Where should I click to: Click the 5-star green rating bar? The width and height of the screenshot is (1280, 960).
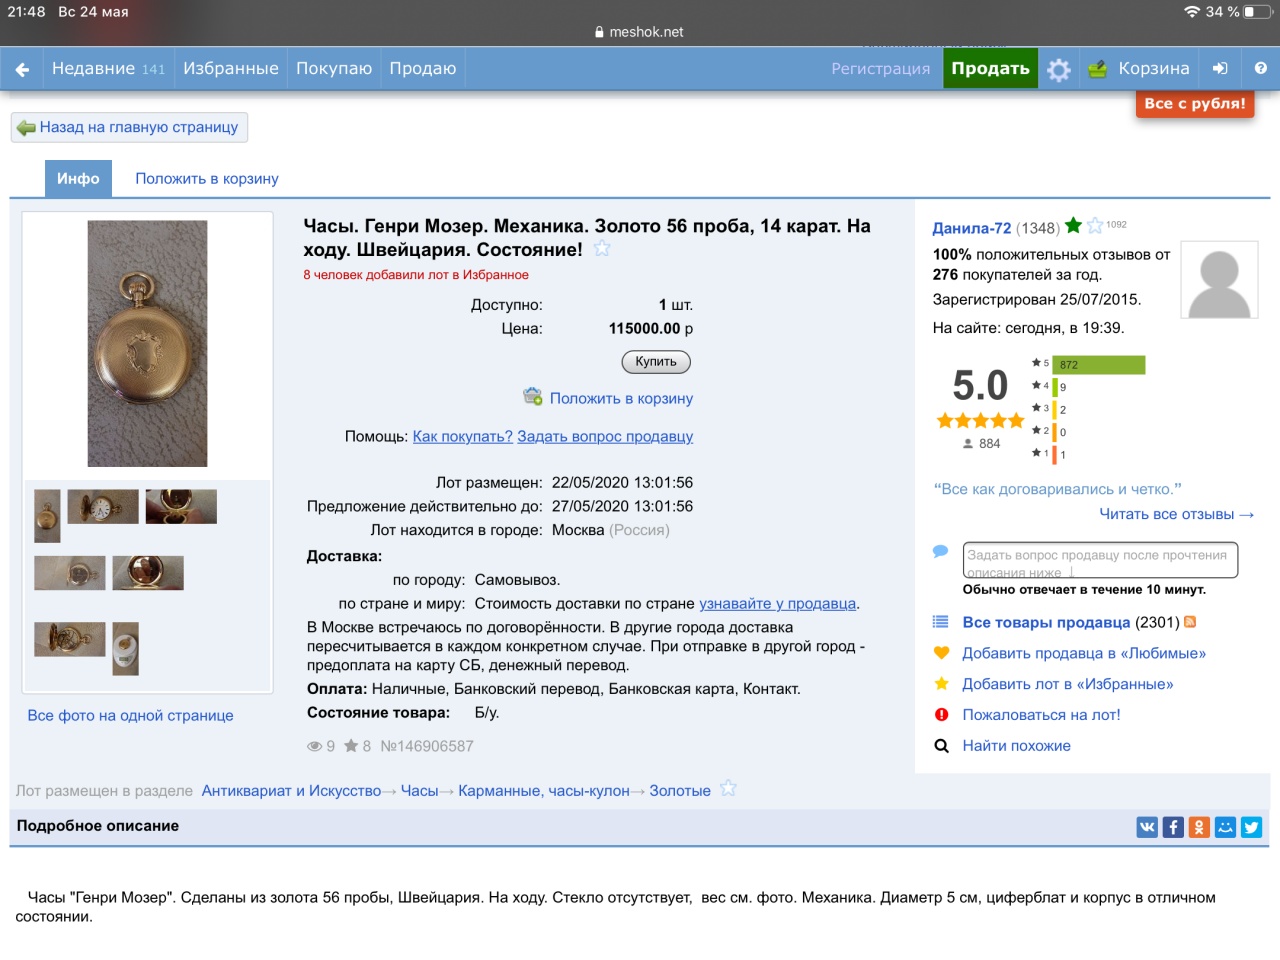click(1098, 365)
